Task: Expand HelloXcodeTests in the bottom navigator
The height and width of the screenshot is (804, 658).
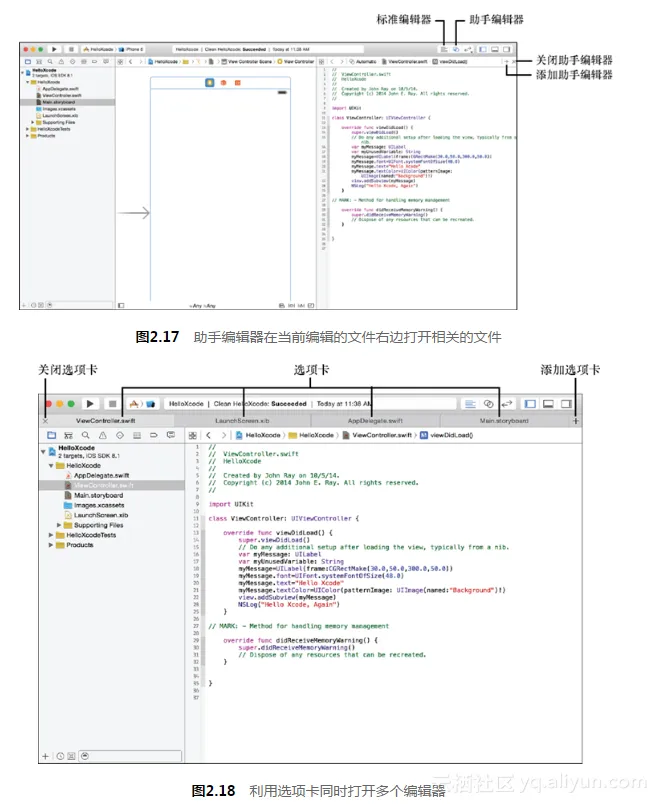Action: 51,535
